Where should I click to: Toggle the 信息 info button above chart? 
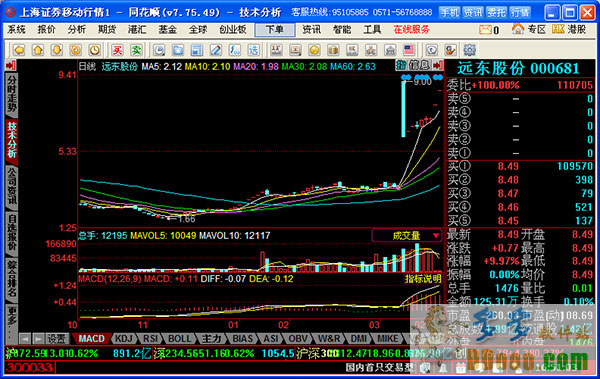(x=419, y=65)
